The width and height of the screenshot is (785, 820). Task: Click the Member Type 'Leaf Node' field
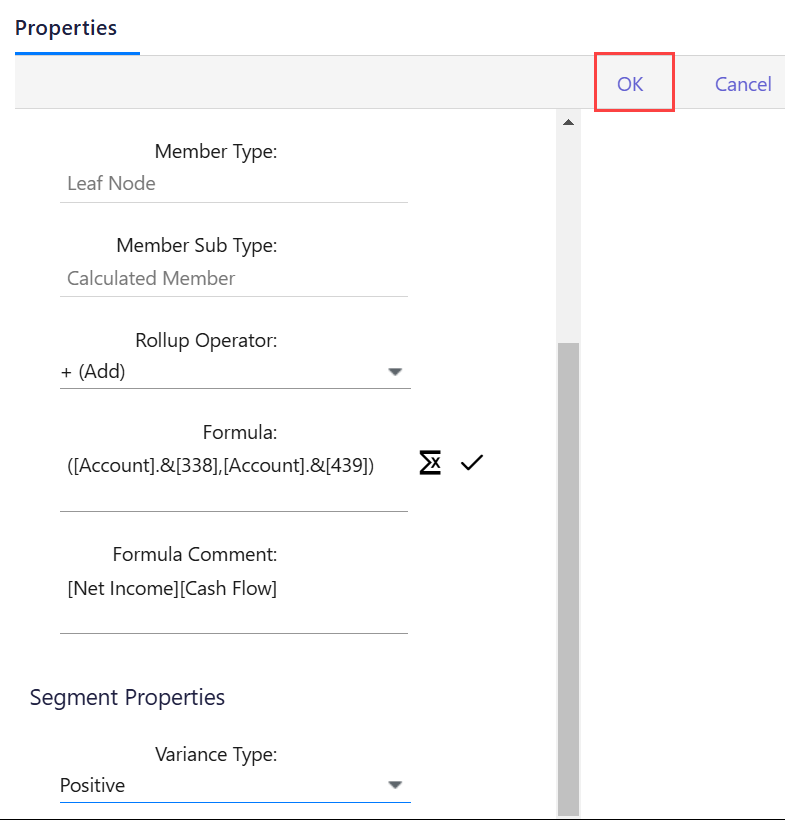233,183
